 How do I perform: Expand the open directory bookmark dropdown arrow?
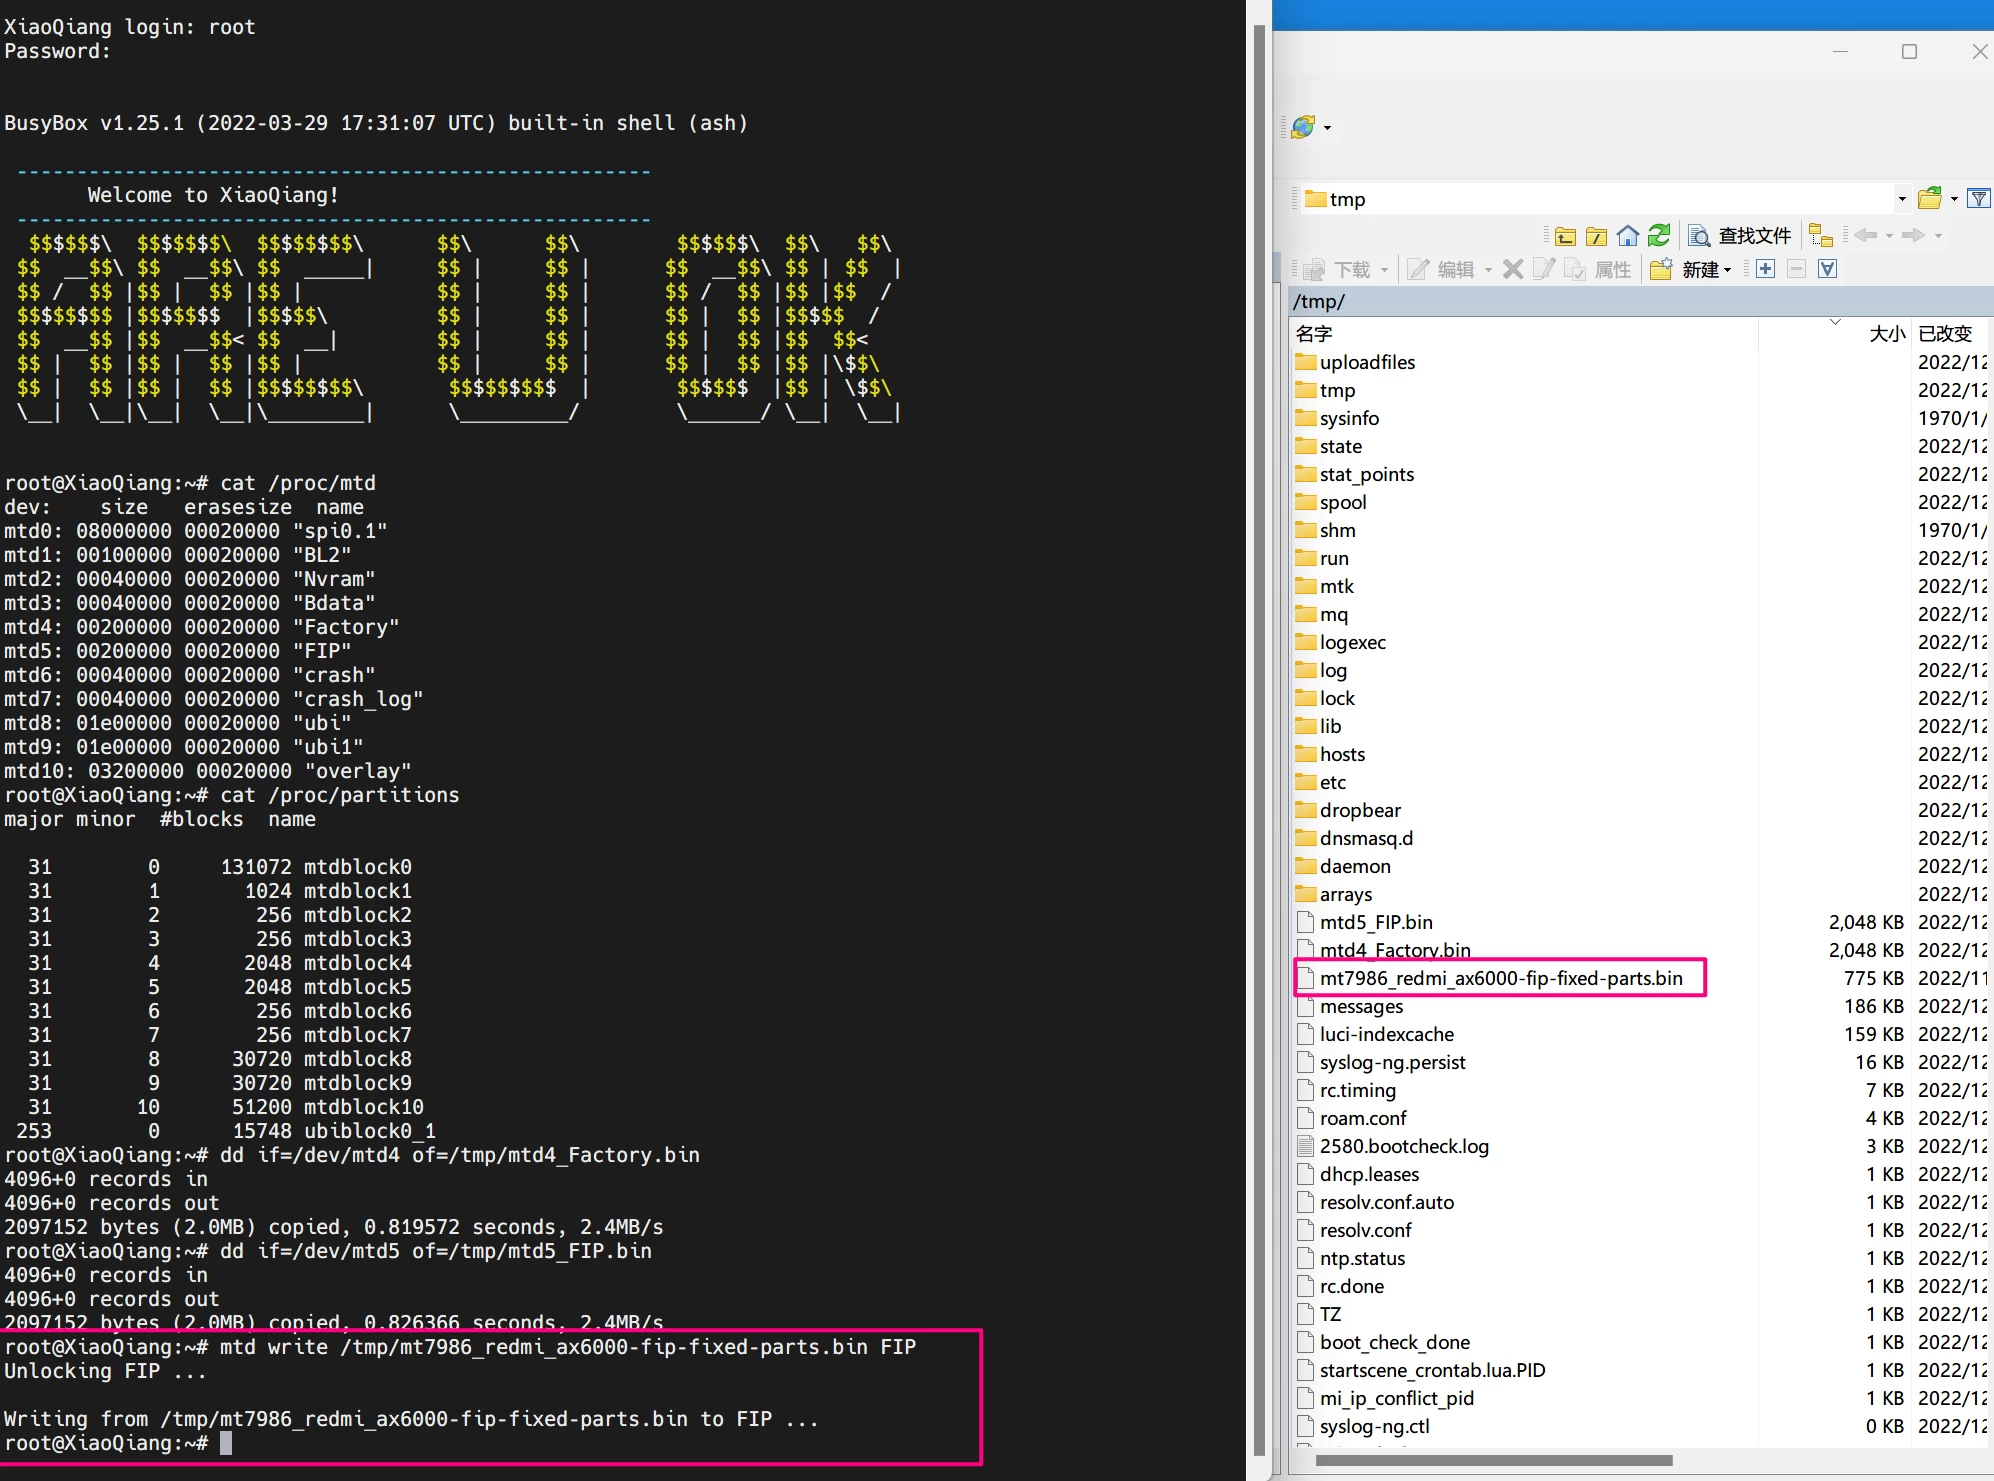click(1954, 198)
